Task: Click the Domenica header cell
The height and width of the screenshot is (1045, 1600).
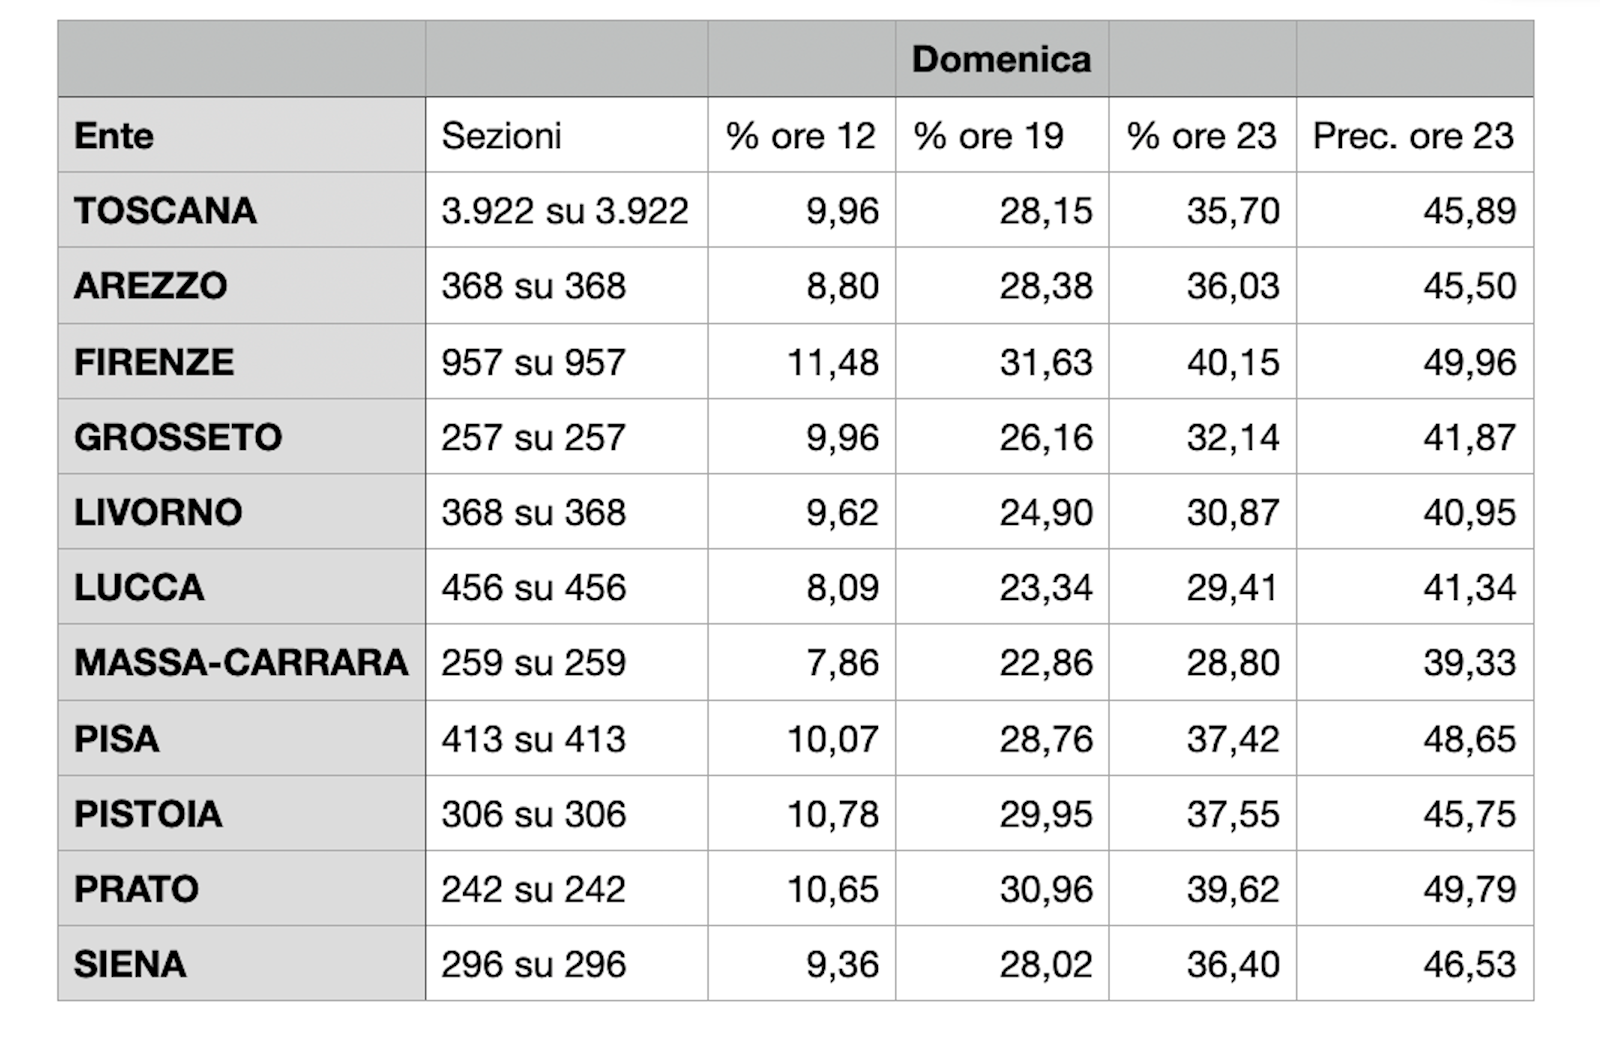Action: tap(1001, 59)
